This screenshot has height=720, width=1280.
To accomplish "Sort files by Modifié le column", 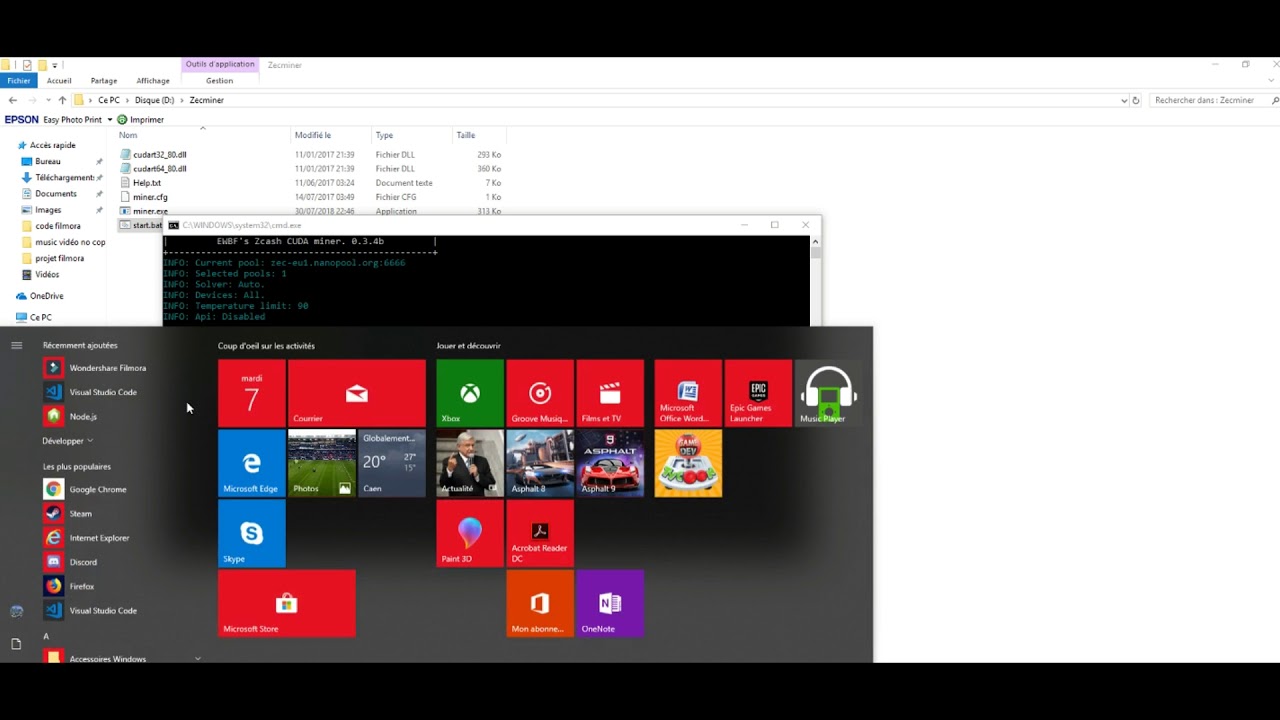I will coord(313,135).
